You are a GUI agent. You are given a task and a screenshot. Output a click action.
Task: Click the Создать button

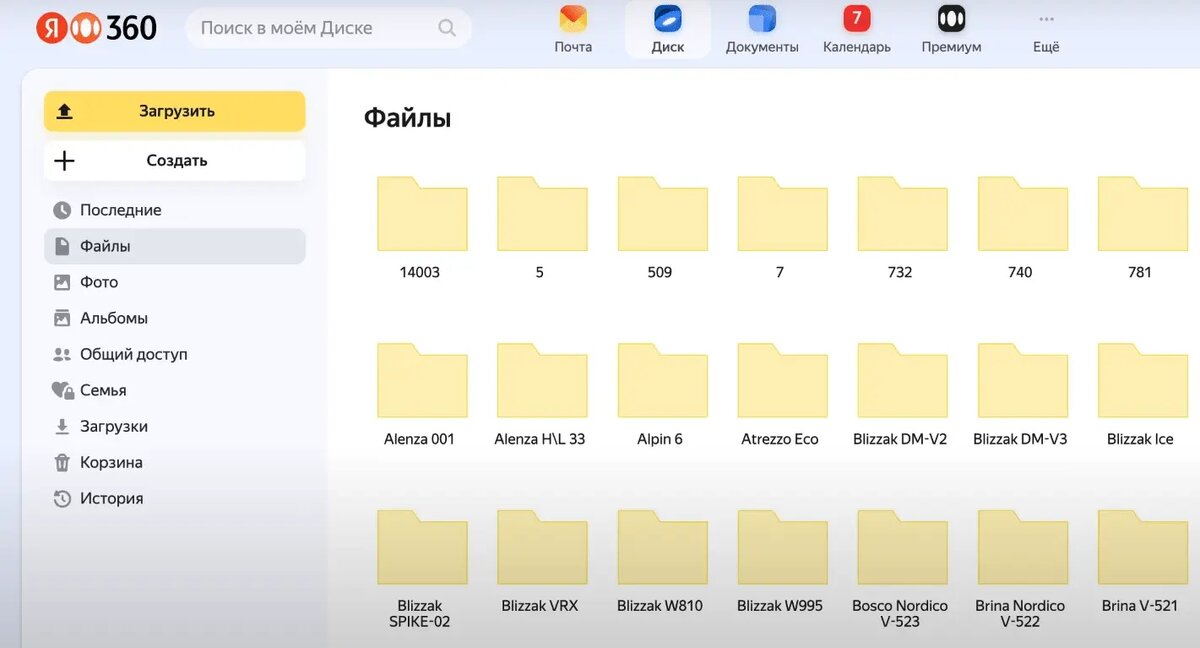pyautogui.click(x=174, y=160)
